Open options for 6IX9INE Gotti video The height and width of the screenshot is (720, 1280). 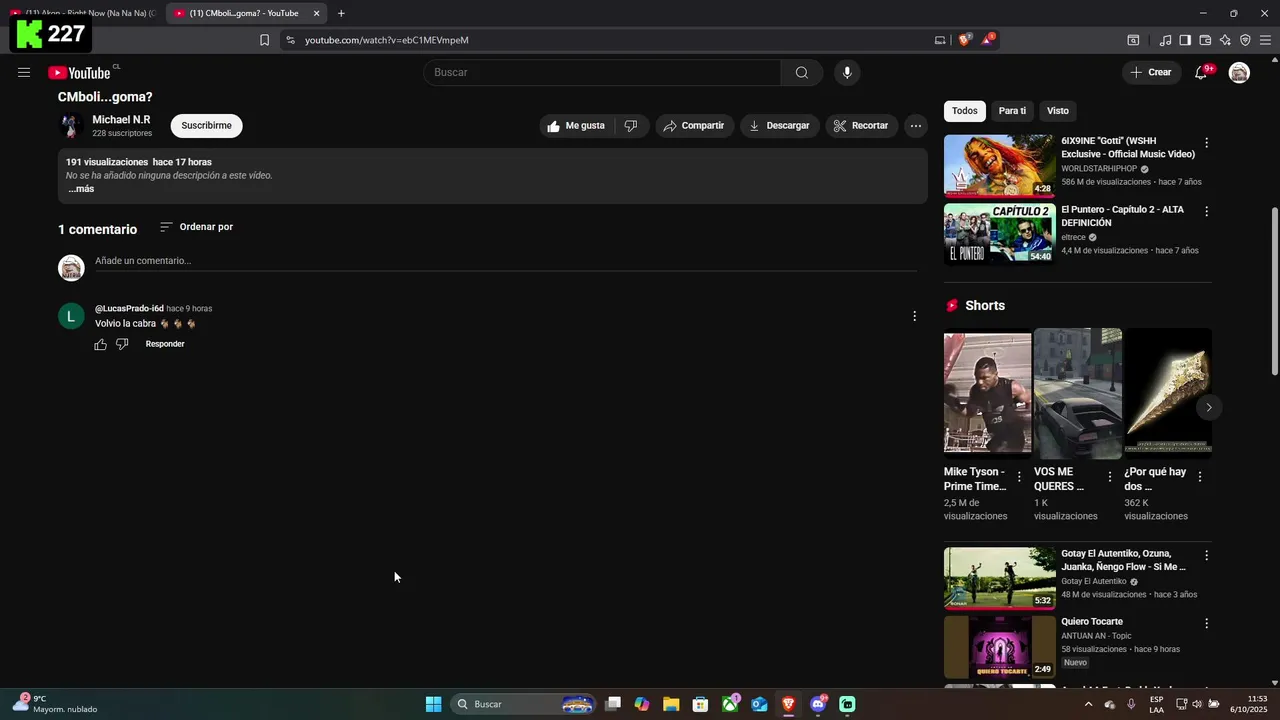[1206, 143]
